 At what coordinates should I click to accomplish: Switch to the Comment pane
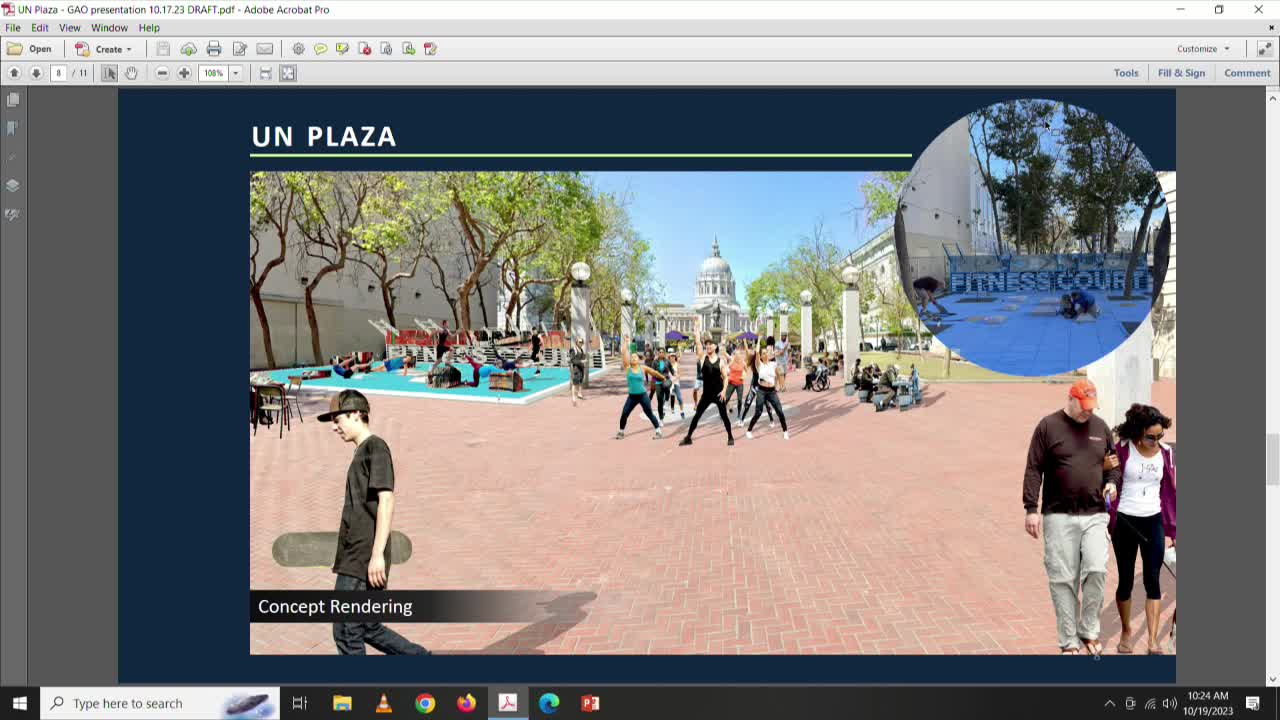click(1246, 72)
